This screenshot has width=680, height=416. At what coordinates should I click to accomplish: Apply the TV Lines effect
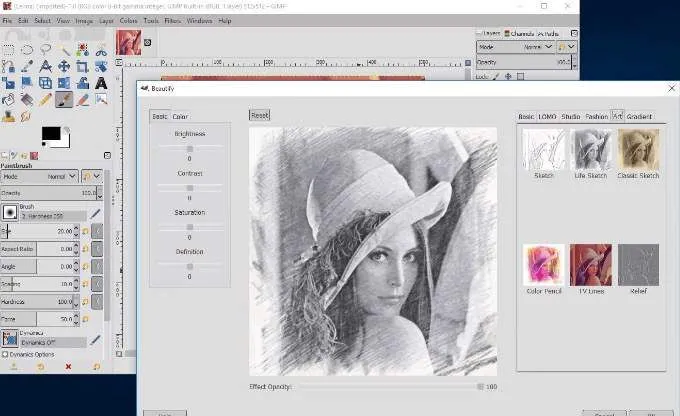click(591, 269)
